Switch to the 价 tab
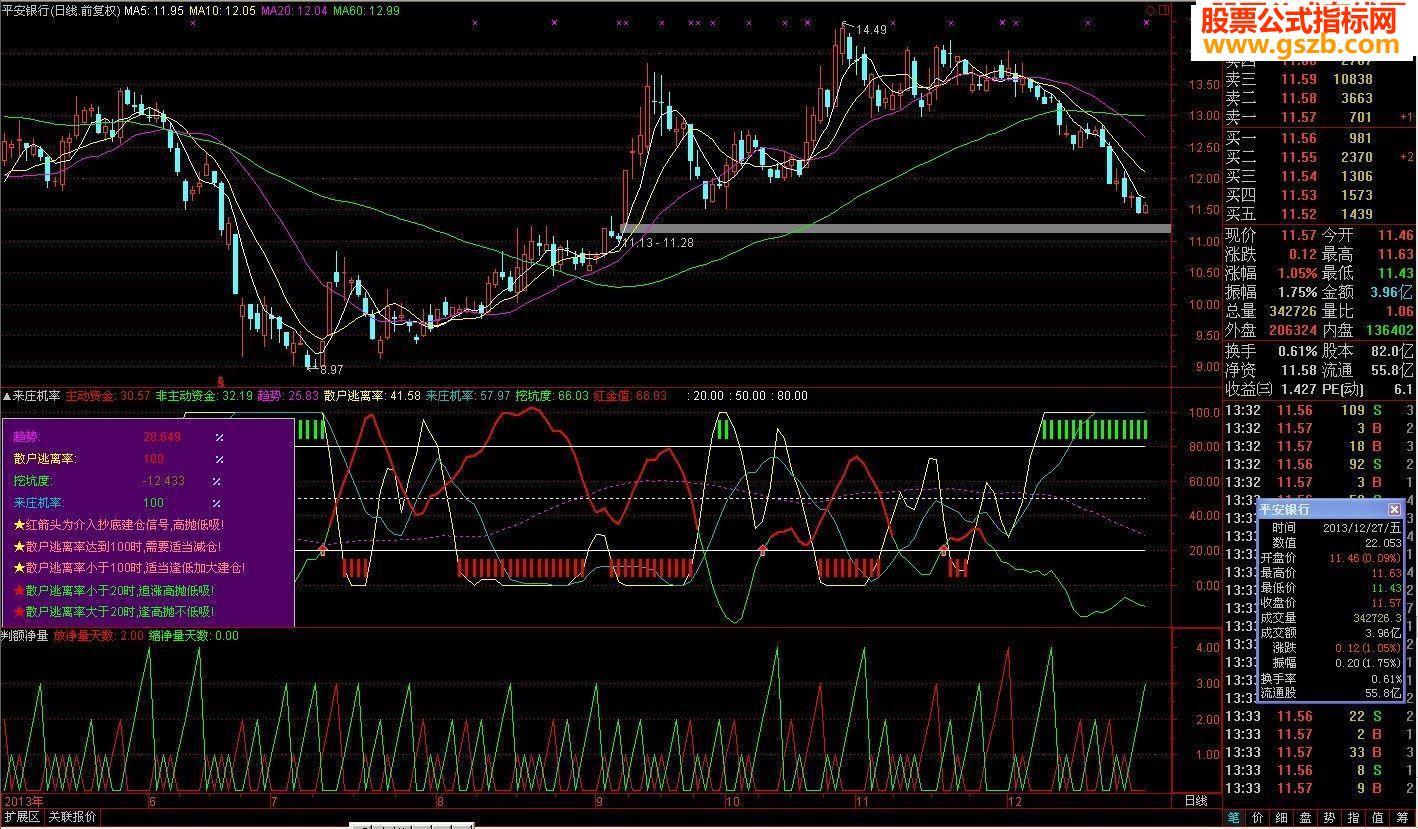Image resolution: width=1418 pixels, height=829 pixels. 1258,818
